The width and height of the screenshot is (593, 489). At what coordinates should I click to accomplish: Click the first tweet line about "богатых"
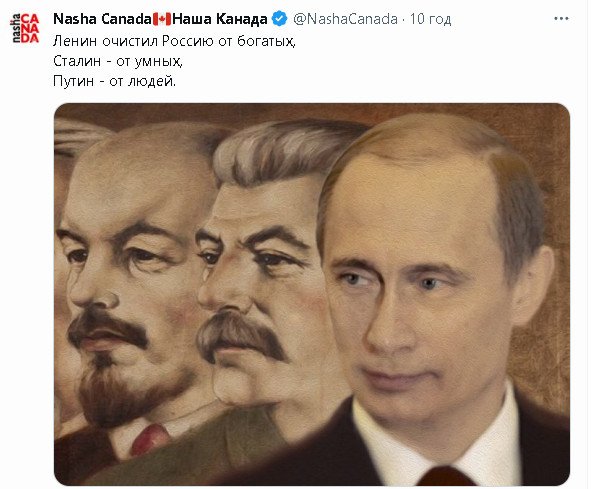(174, 41)
